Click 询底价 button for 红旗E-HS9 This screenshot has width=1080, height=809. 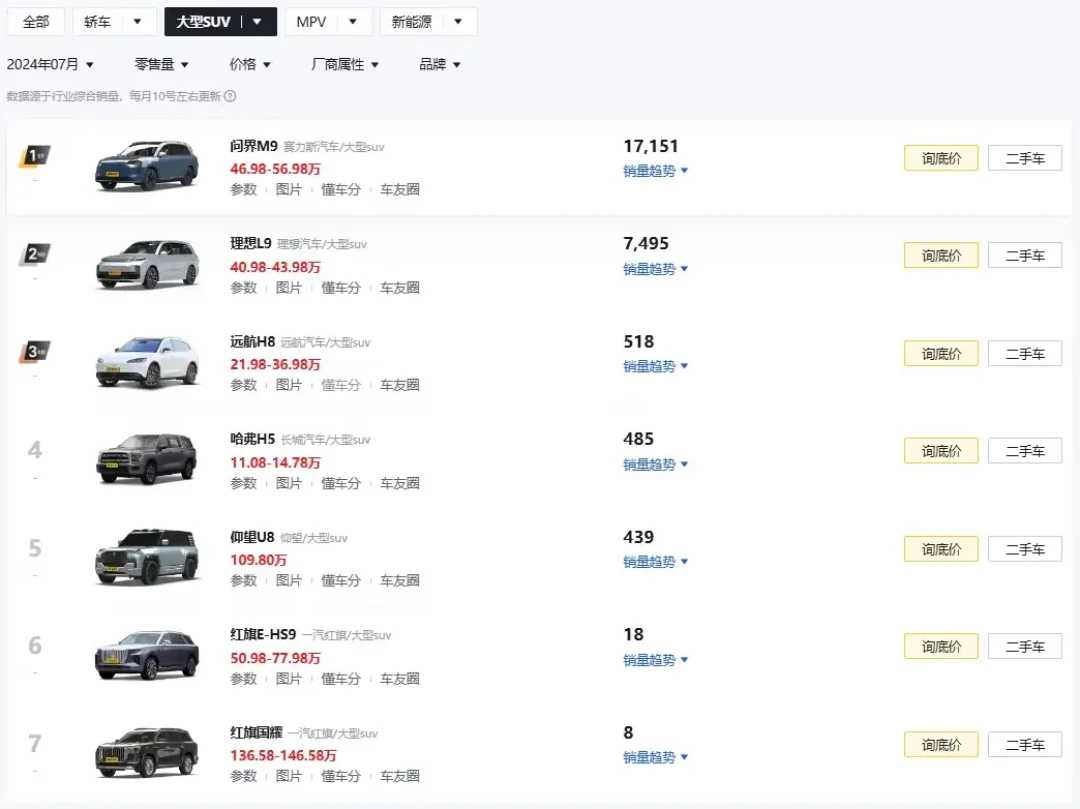pyautogui.click(x=941, y=647)
